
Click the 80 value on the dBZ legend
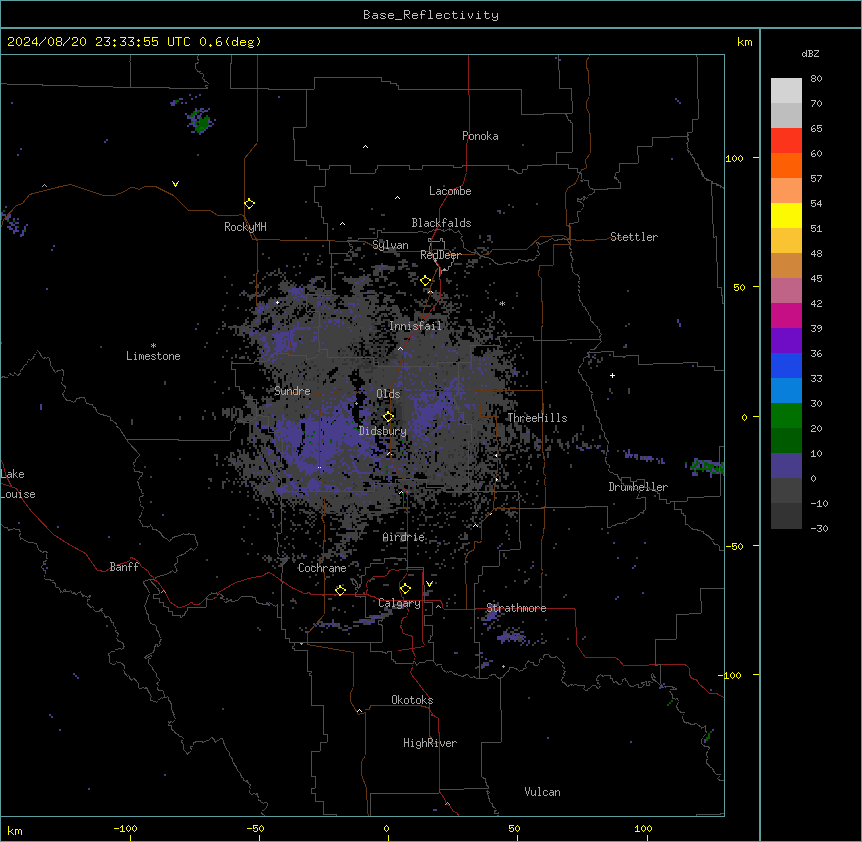(x=816, y=79)
